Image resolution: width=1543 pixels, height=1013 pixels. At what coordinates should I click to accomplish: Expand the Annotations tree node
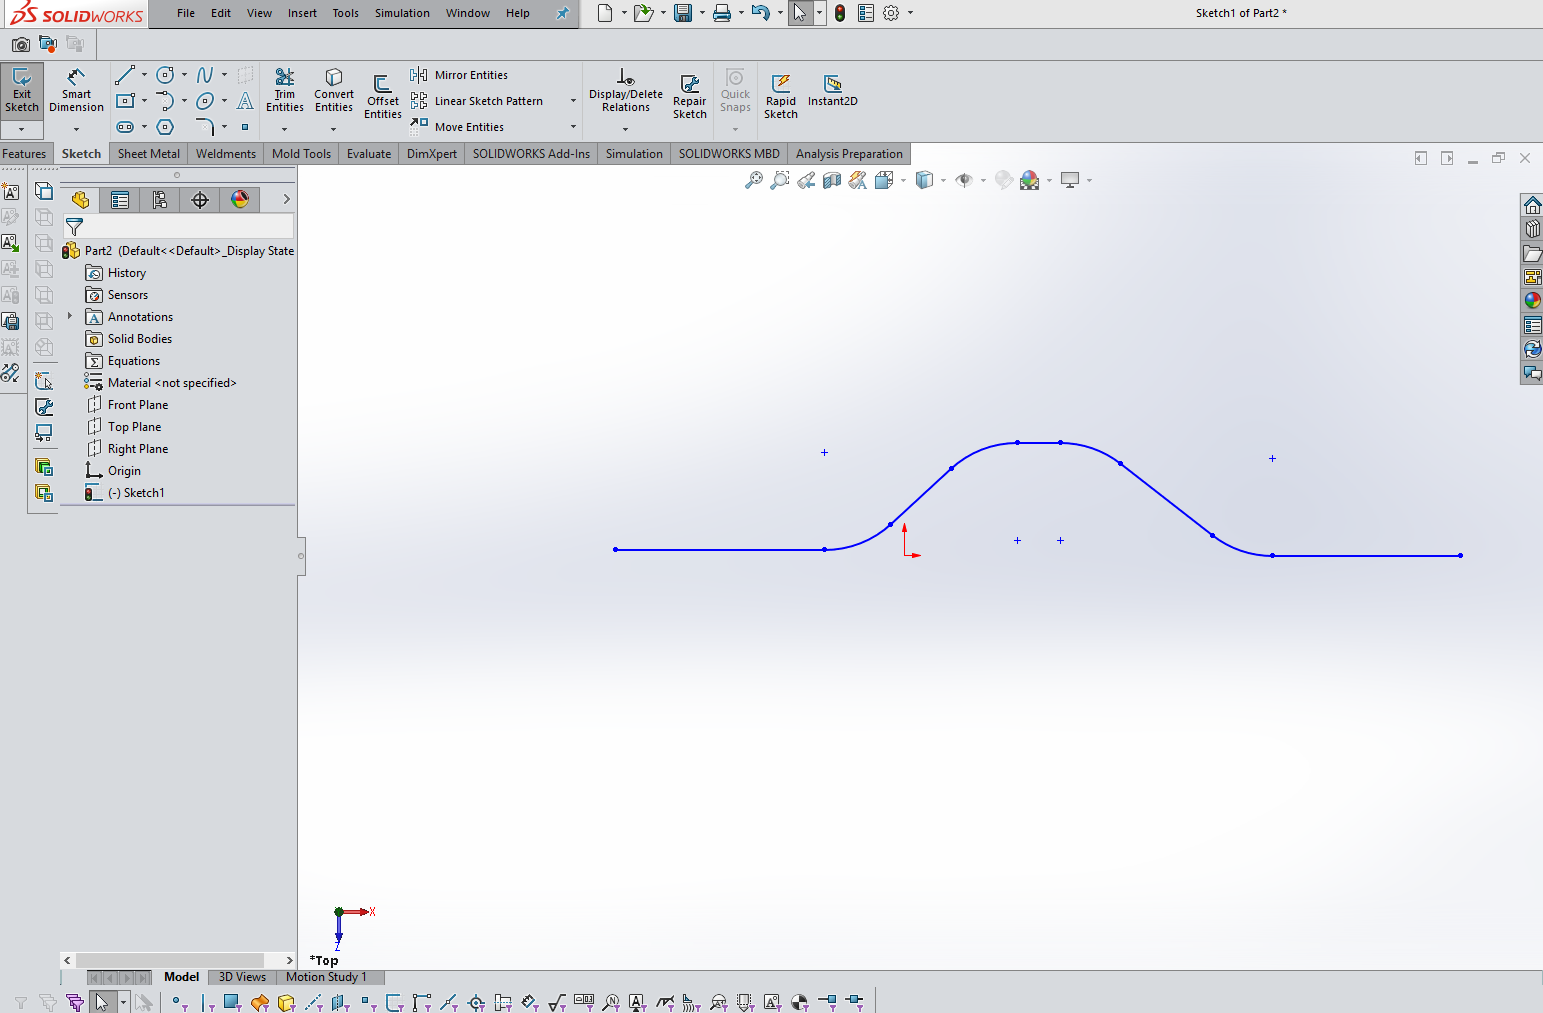[x=68, y=316]
